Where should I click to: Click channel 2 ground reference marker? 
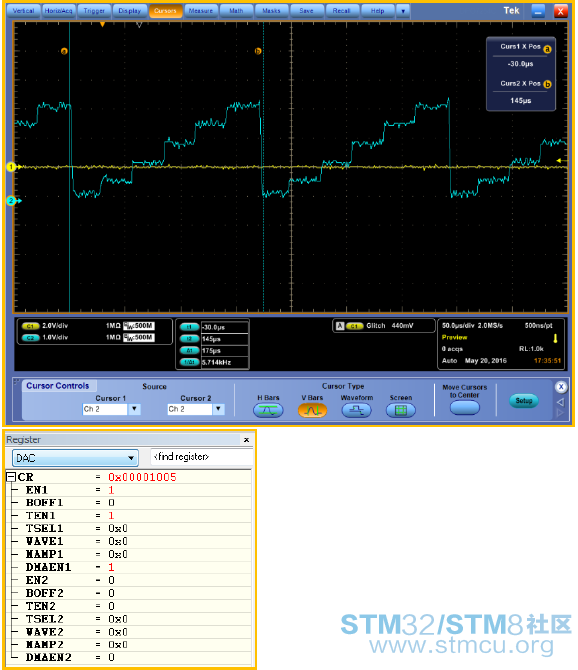coord(12,200)
